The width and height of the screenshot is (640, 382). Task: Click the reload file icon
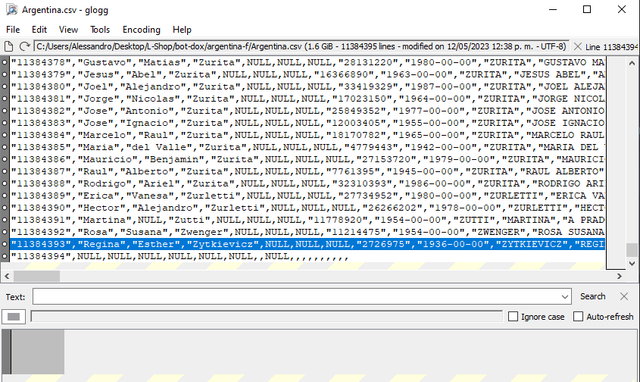click(x=24, y=47)
